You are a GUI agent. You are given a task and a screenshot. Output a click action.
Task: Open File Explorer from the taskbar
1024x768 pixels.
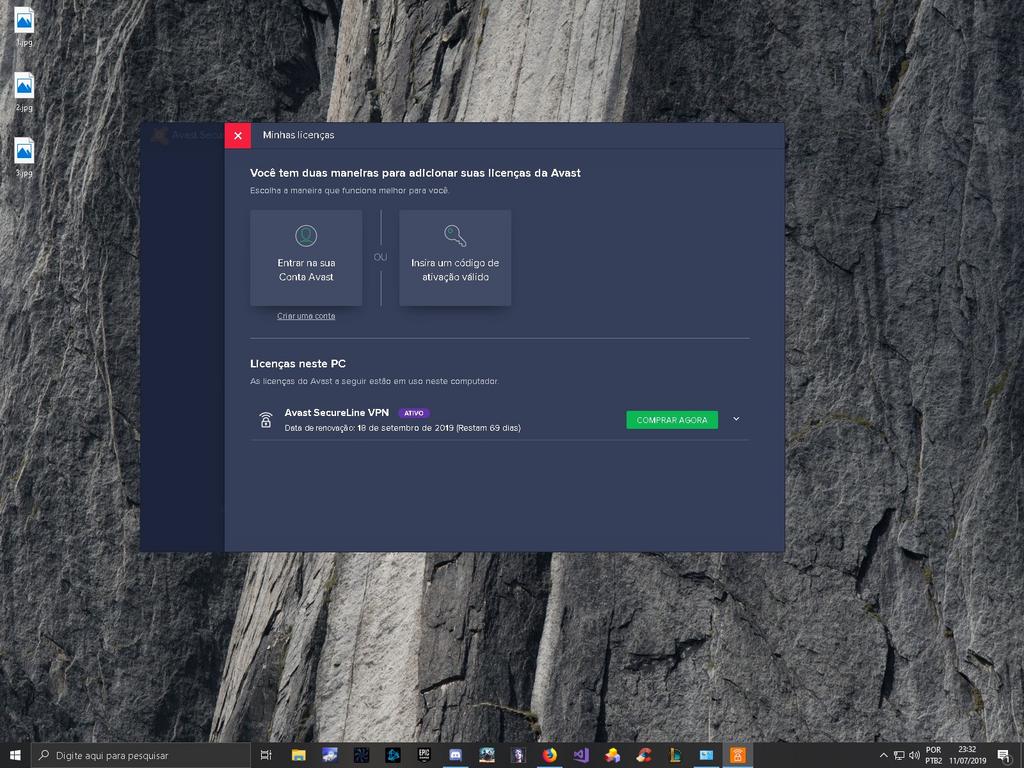pyautogui.click(x=298, y=755)
